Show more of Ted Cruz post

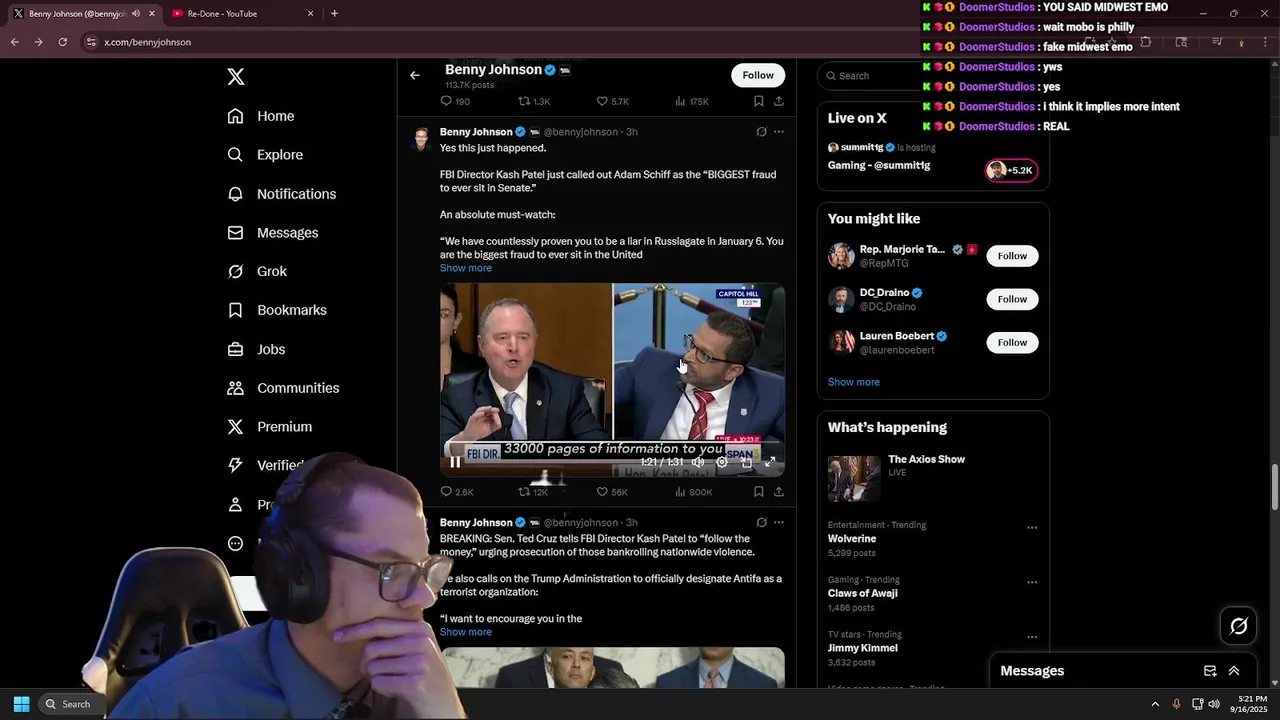click(x=465, y=632)
